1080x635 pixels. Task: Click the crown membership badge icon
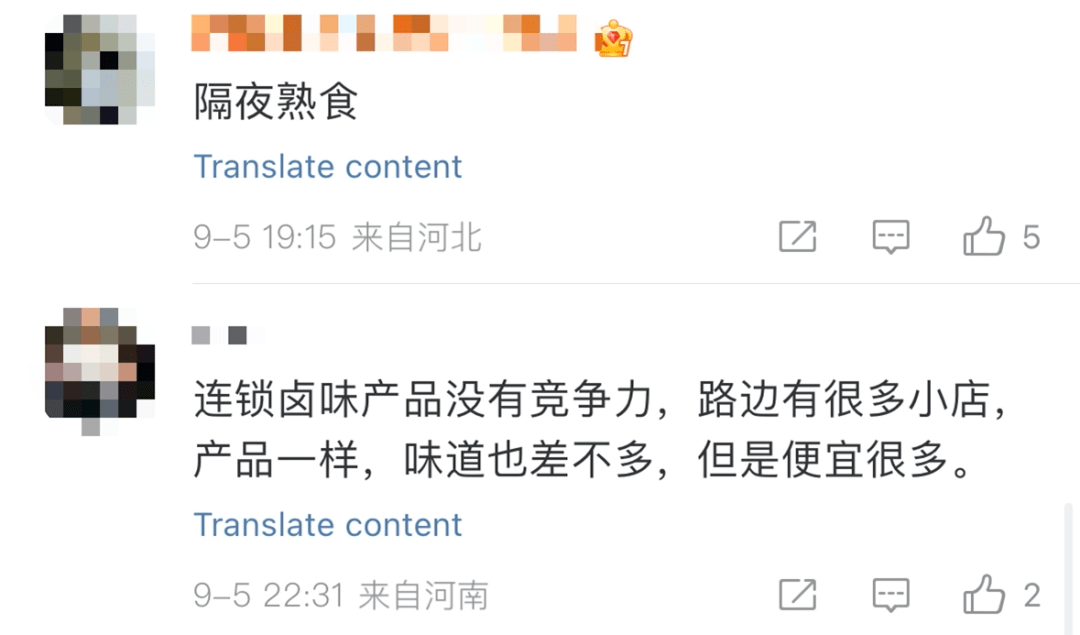(x=614, y=40)
